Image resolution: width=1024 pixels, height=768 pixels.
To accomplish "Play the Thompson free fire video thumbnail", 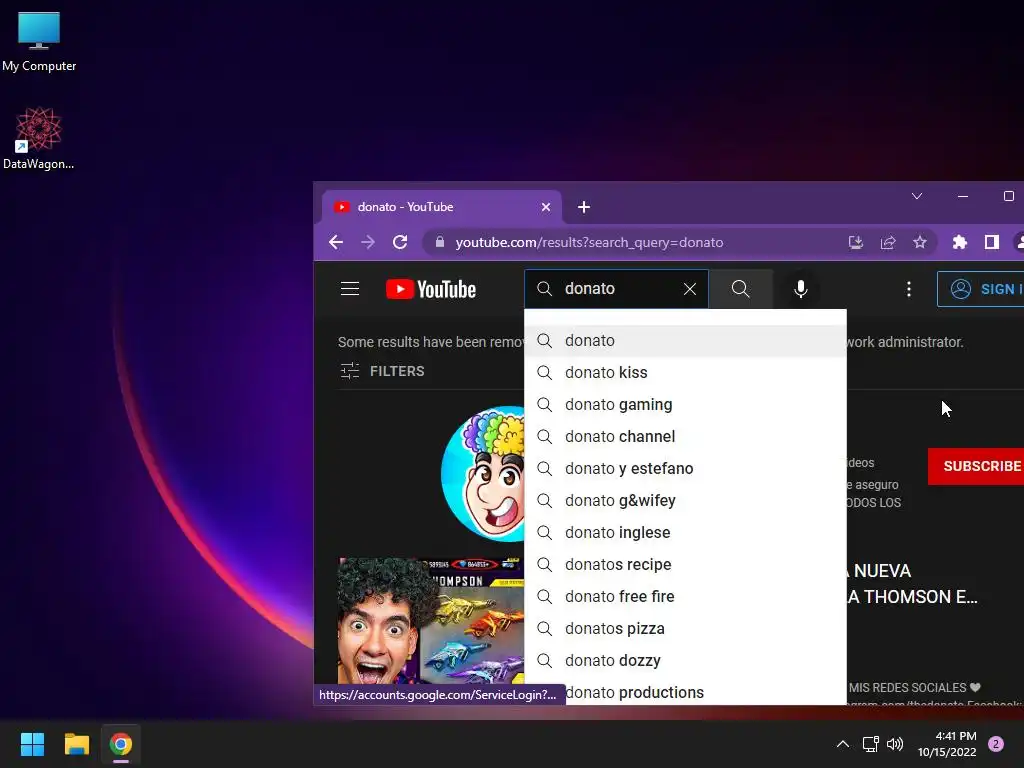I will tap(431, 620).
